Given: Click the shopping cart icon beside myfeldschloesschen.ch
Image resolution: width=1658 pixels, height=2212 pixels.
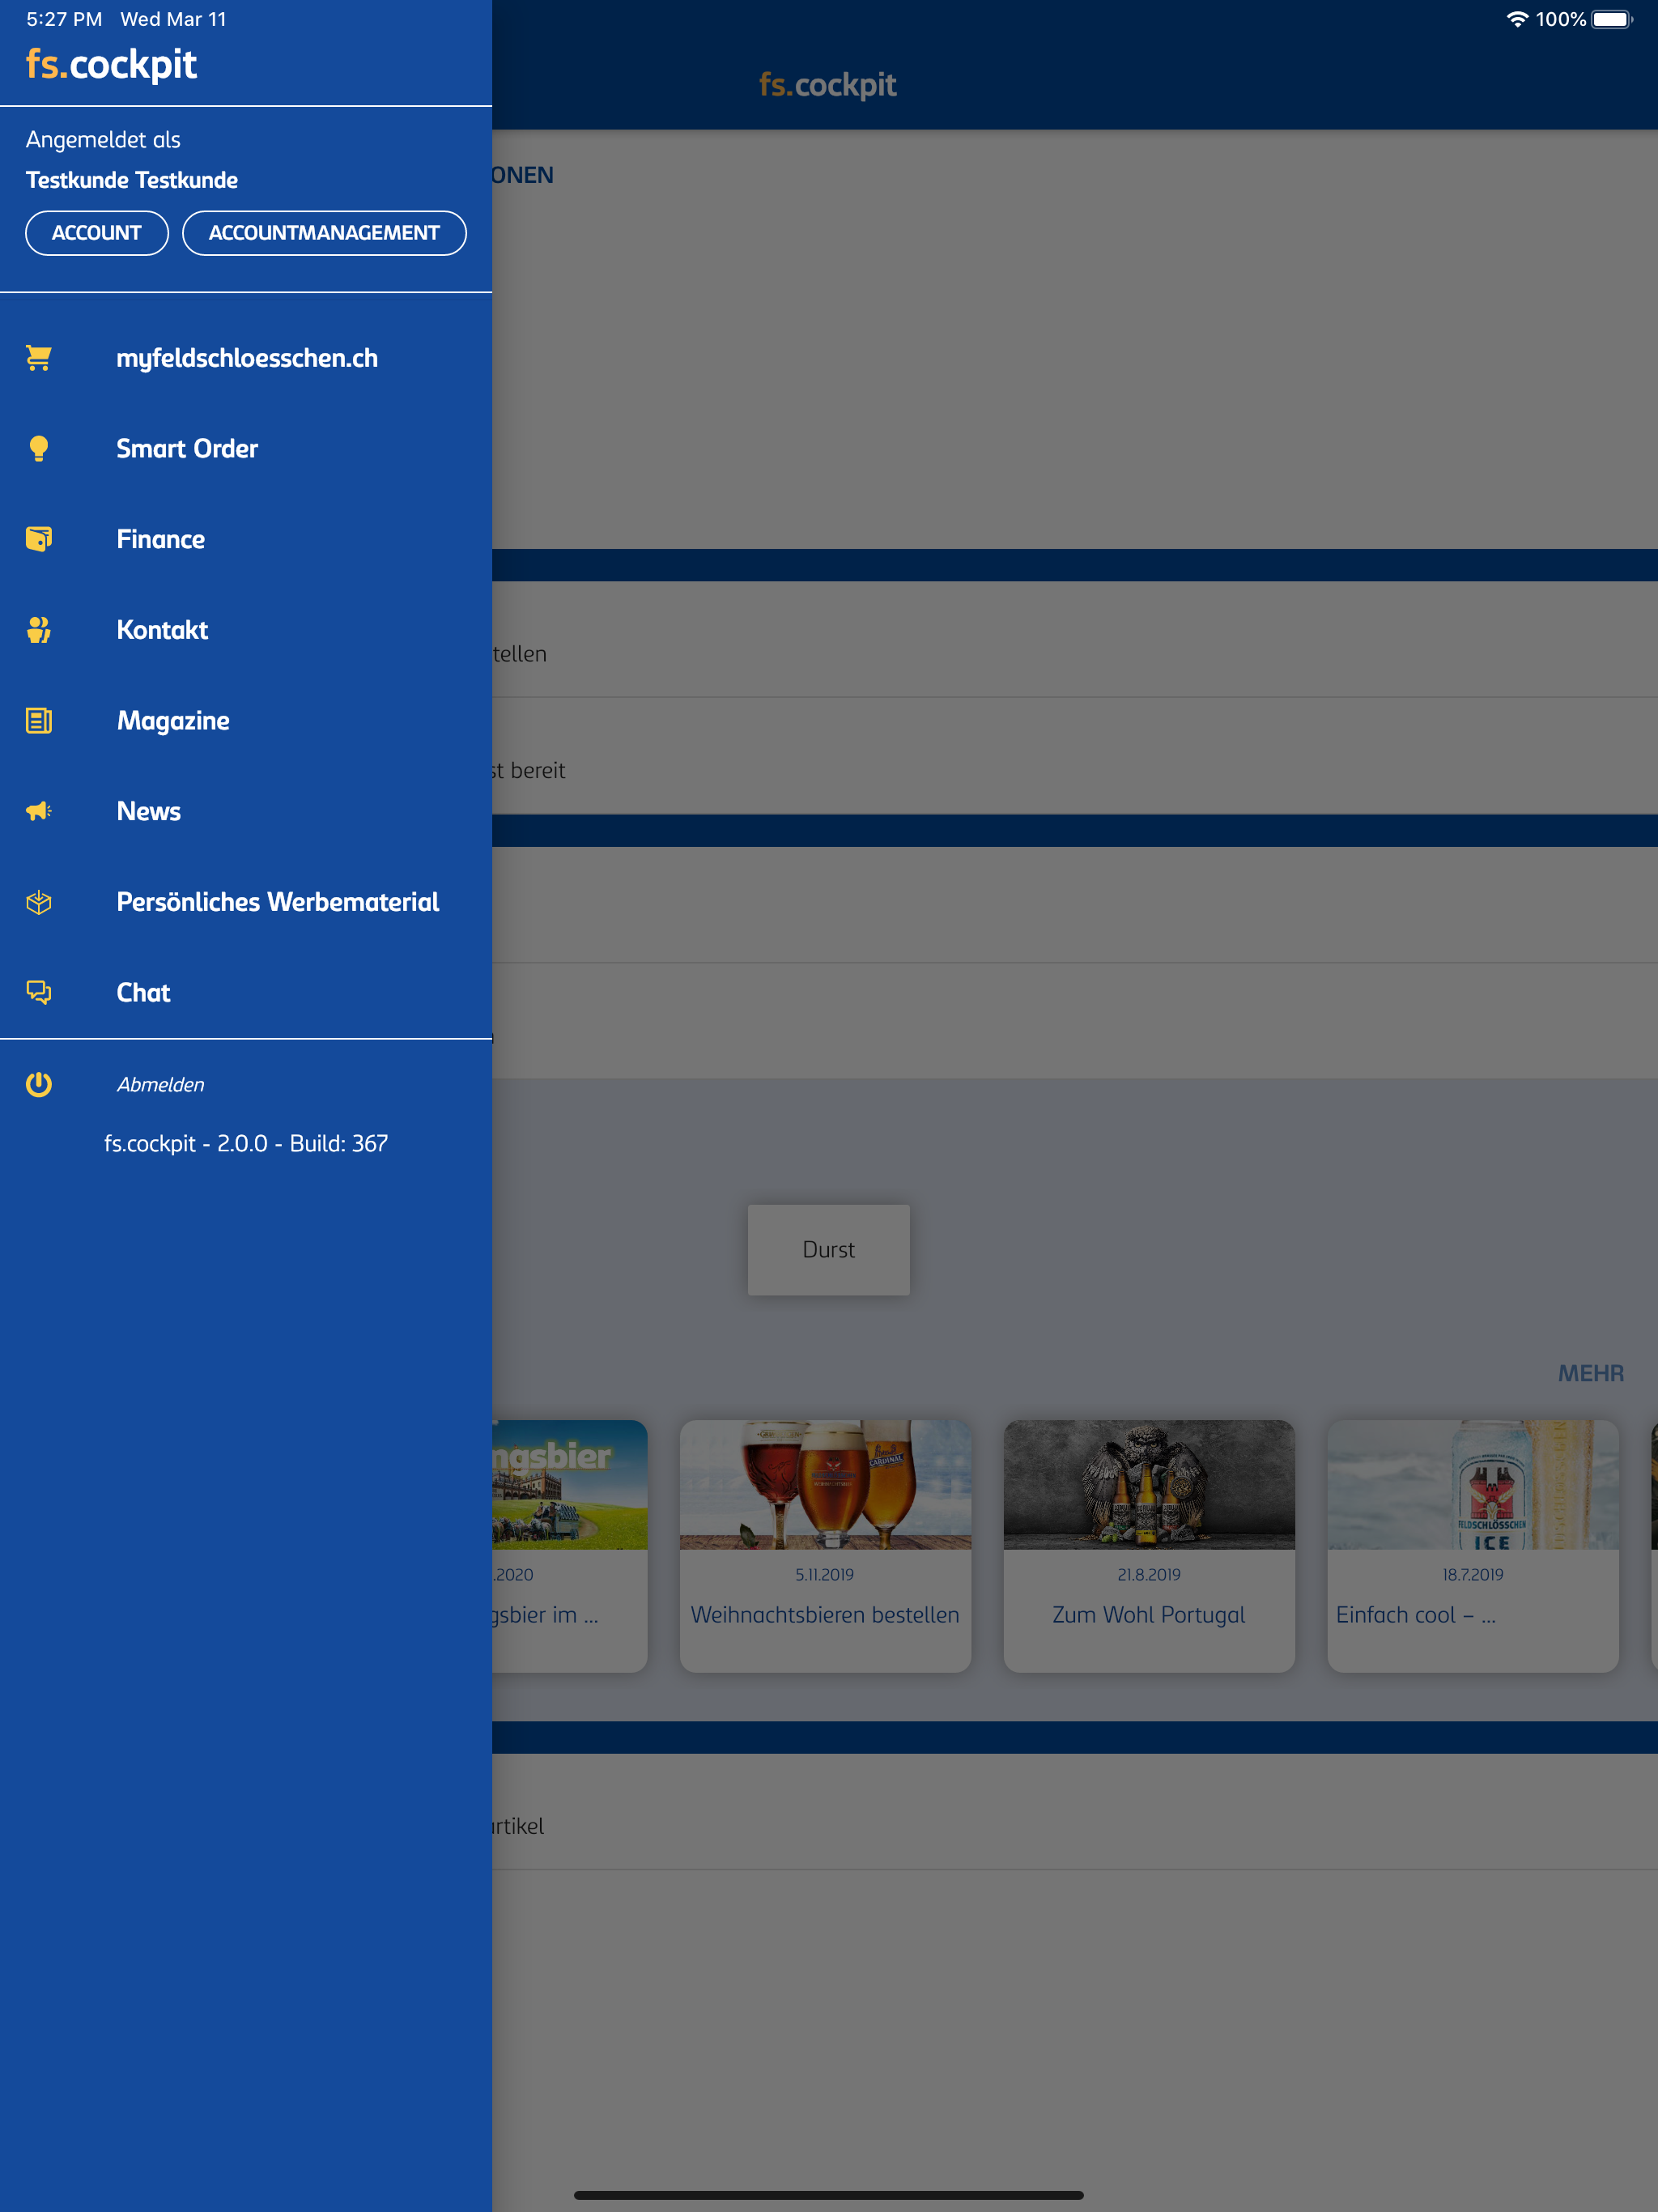Looking at the screenshot, I should coord(39,358).
